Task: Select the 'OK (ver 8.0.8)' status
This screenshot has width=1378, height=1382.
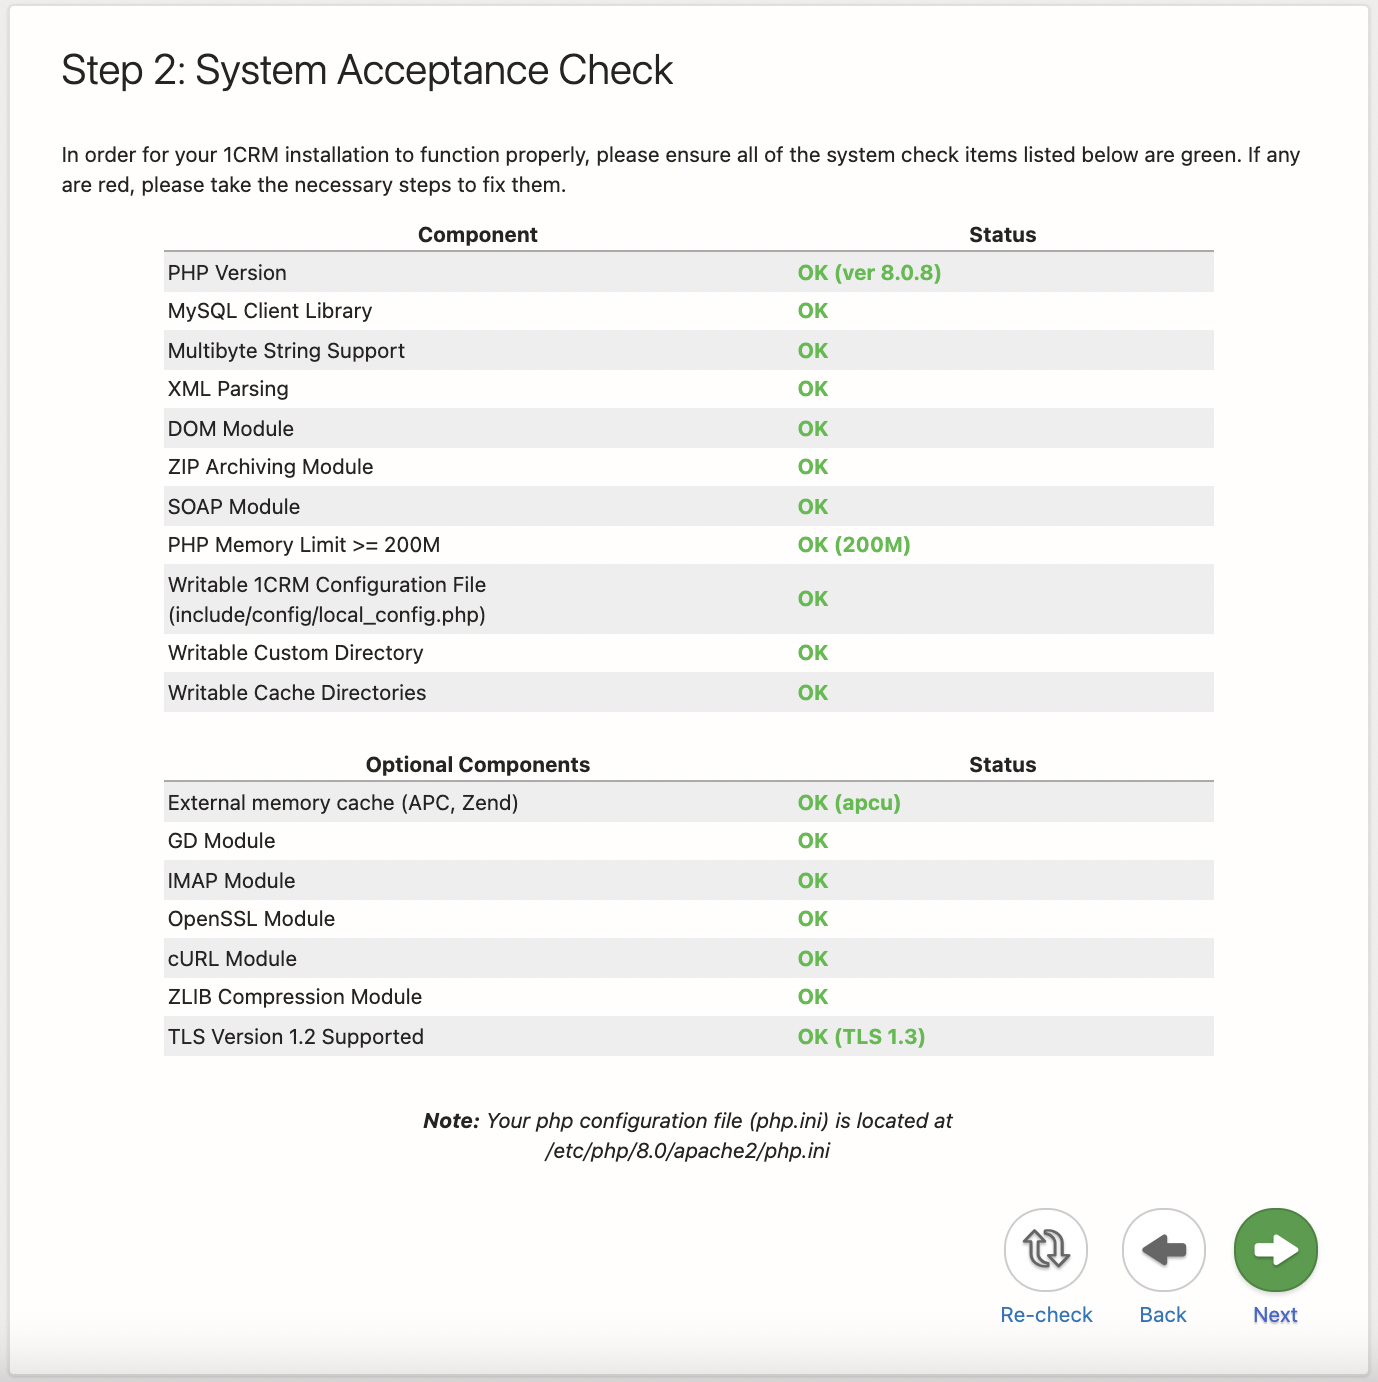Action: coord(869,273)
